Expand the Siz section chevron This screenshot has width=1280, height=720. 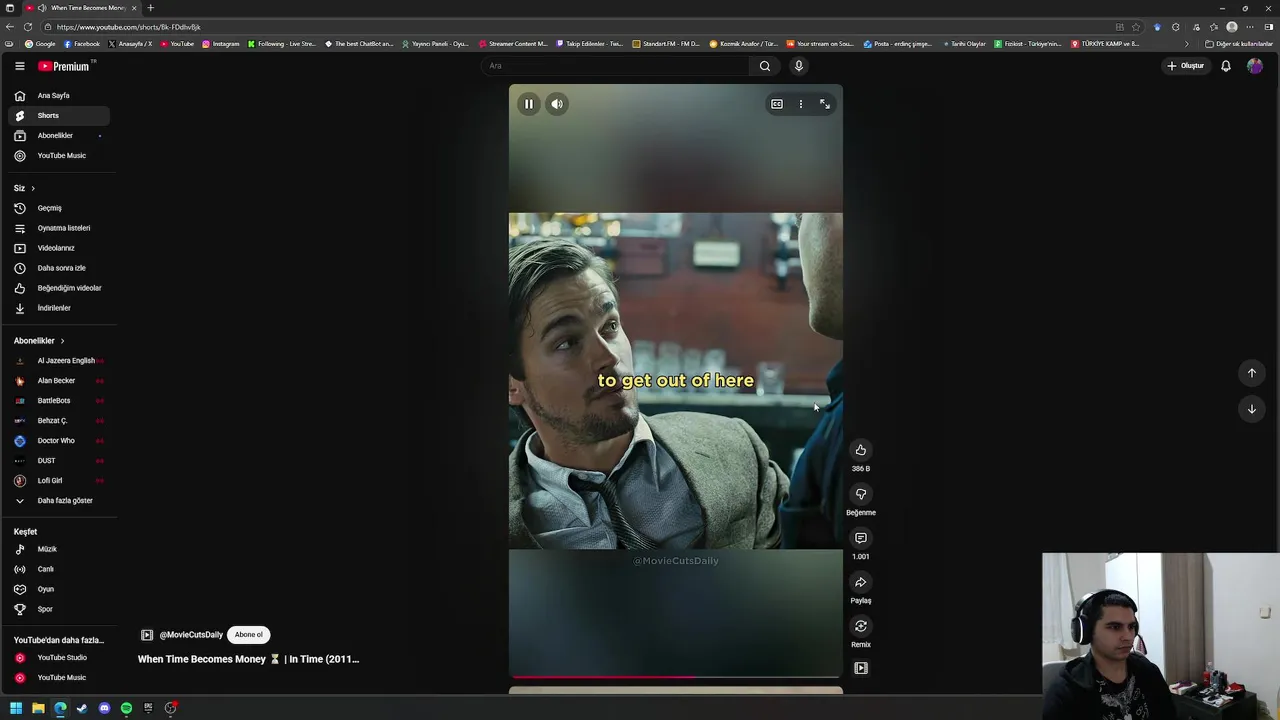[x=33, y=188]
